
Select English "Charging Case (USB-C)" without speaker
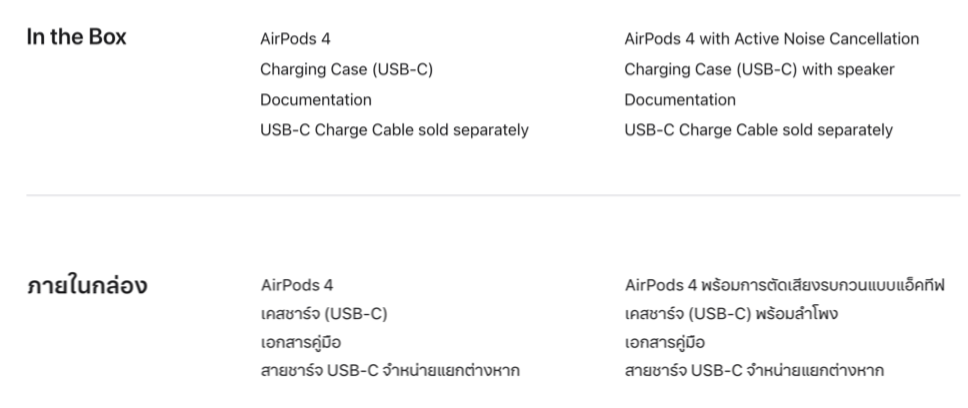[x=346, y=70]
